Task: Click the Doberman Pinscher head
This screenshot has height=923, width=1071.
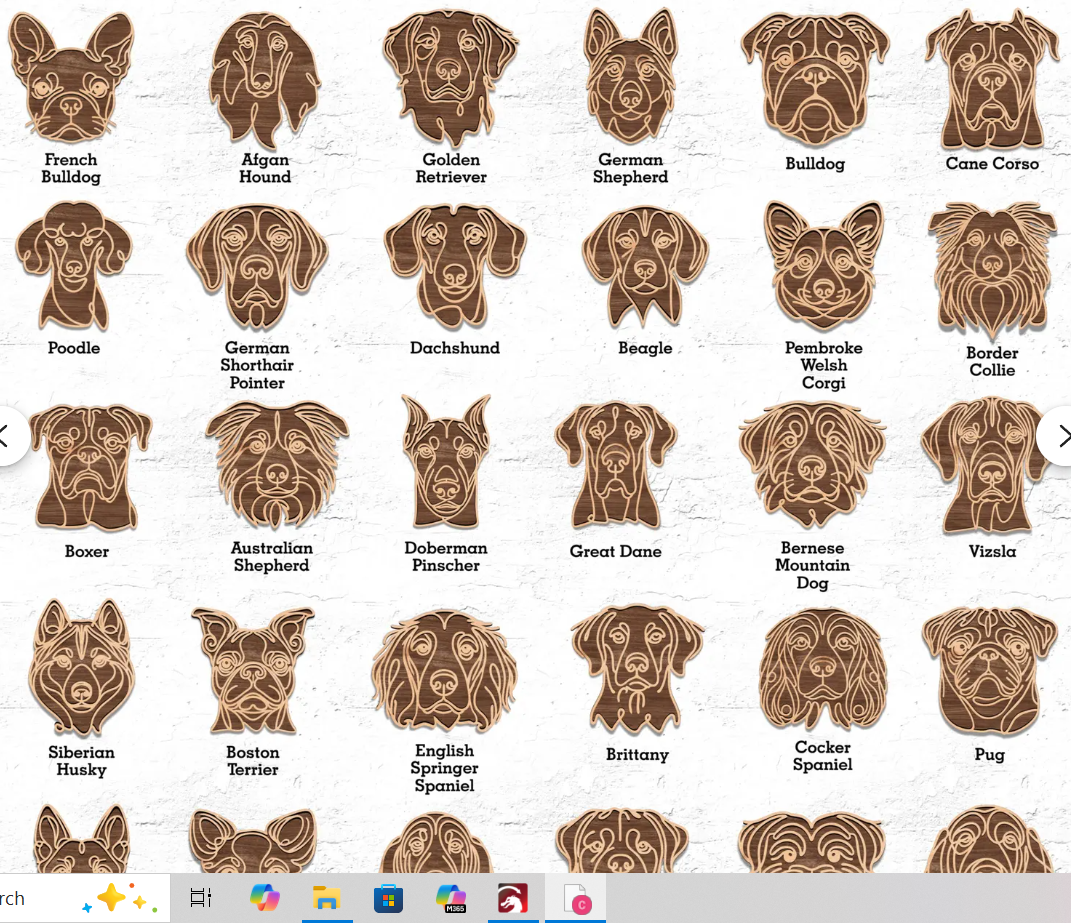Action: tap(446, 464)
